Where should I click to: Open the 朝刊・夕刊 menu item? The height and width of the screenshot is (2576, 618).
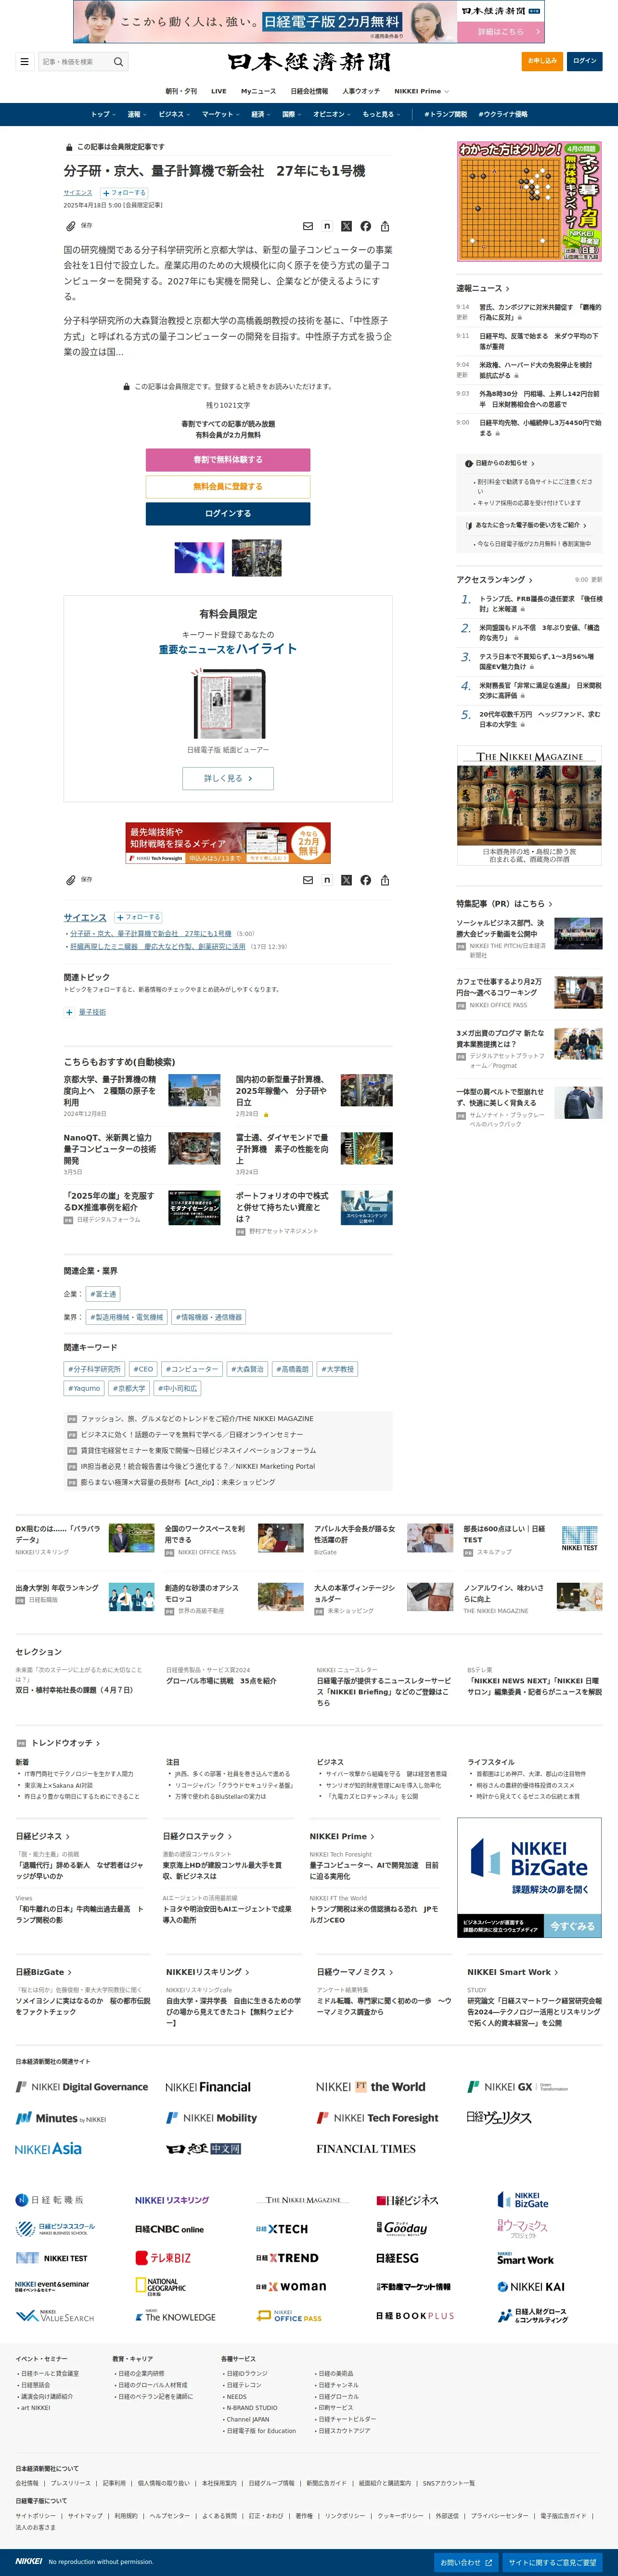pyautogui.click(x=181, y=91)
